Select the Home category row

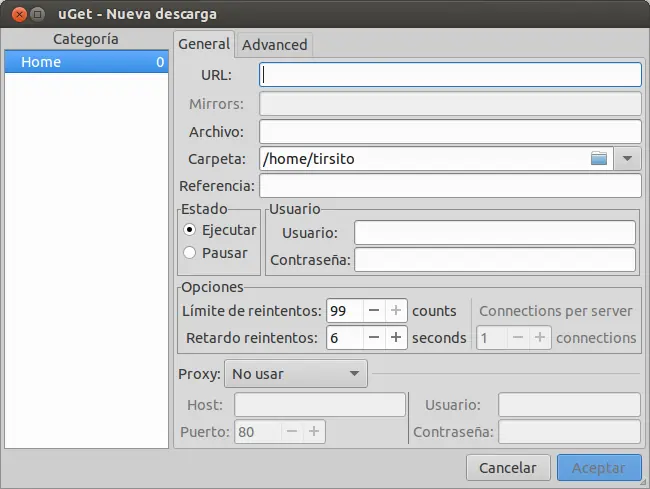(x=87, y=62)
